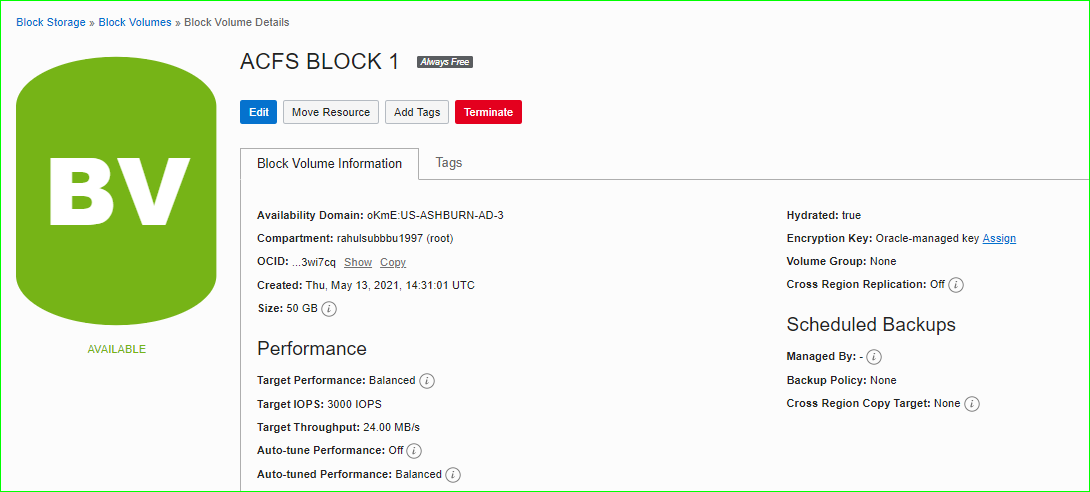Click the red Terminate button
Viewport: 1090px width, 492px height.
pyautogui.click(x=488, y=112)
